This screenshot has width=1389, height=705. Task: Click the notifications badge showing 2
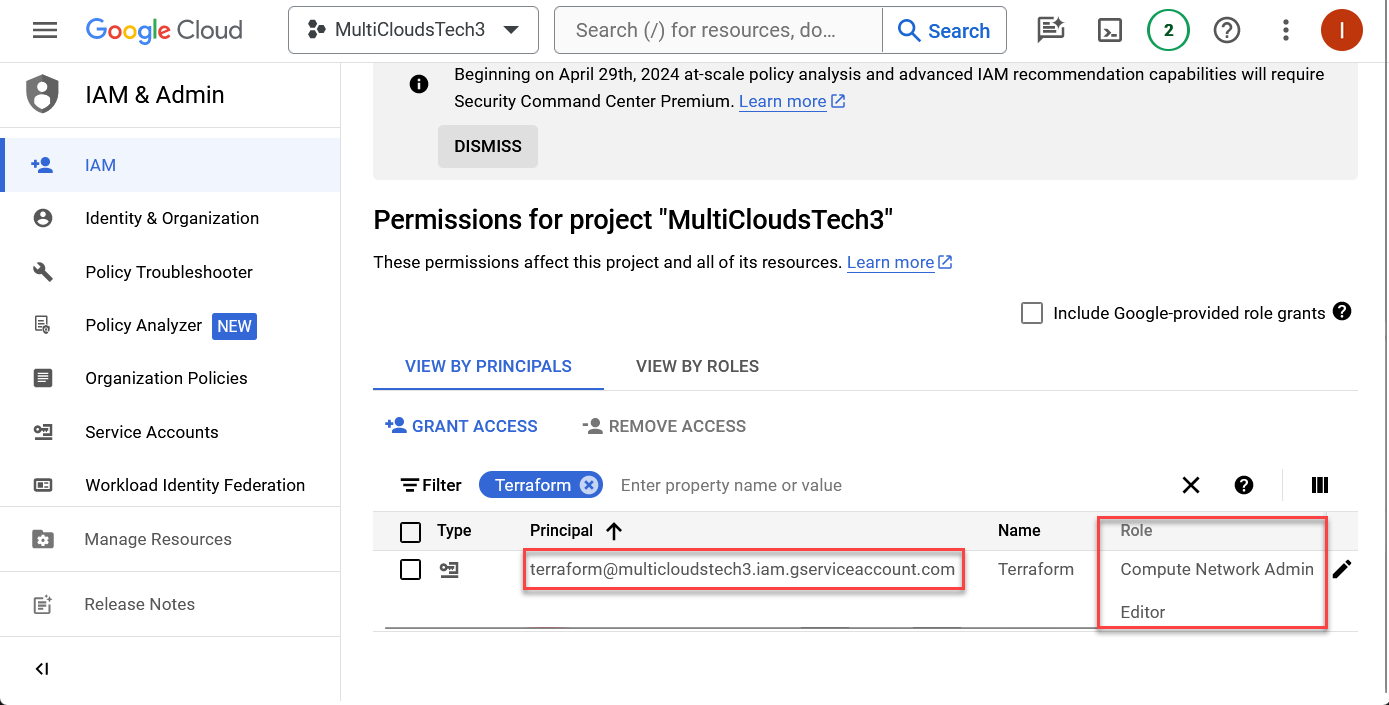point(1168,30)
